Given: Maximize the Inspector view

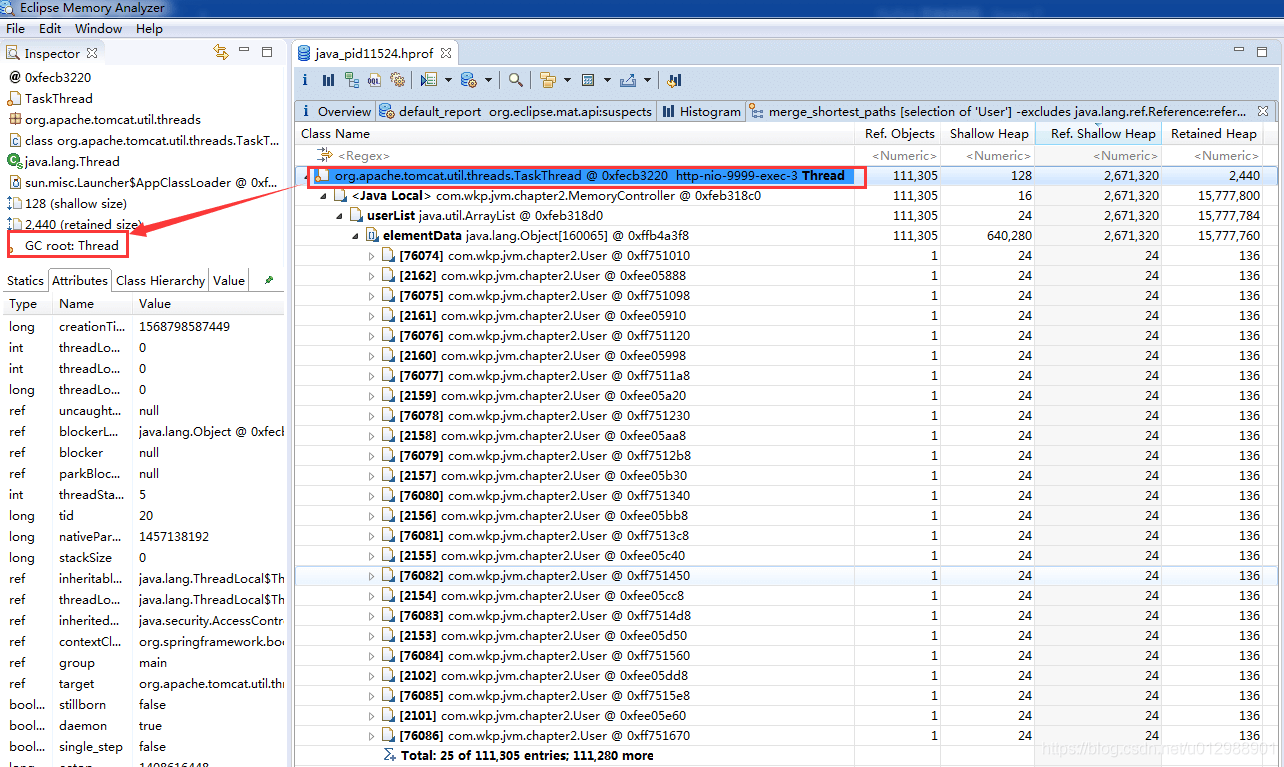Looking at the screenshot, I should 267,52.
